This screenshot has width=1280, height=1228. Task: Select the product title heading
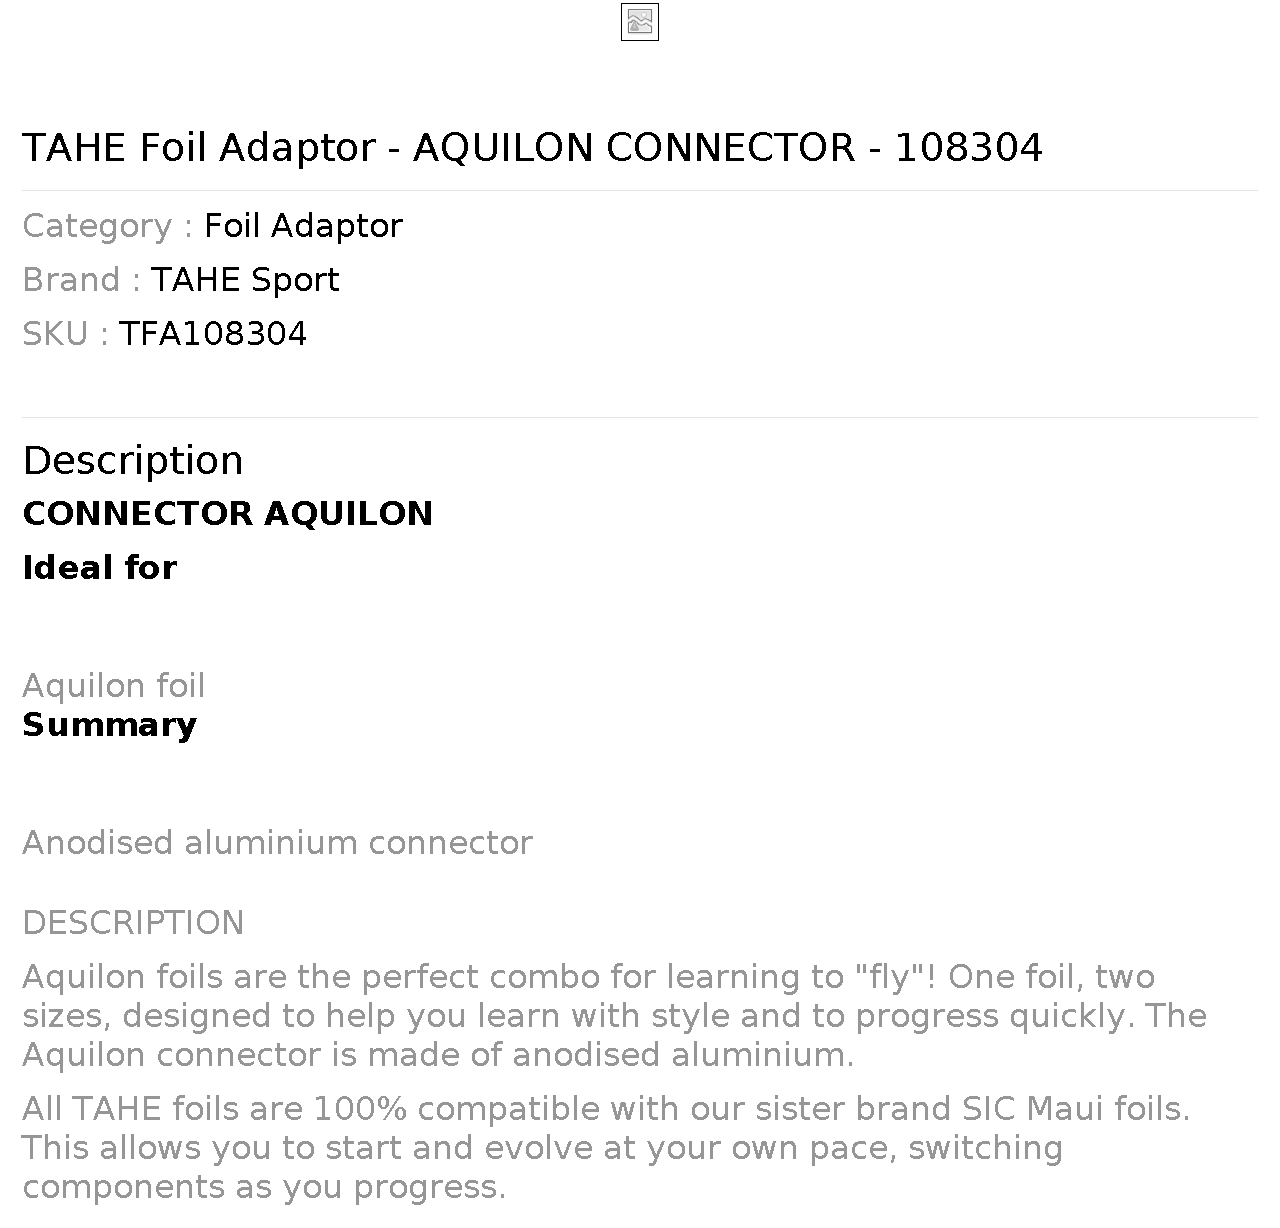click(532, 148)
